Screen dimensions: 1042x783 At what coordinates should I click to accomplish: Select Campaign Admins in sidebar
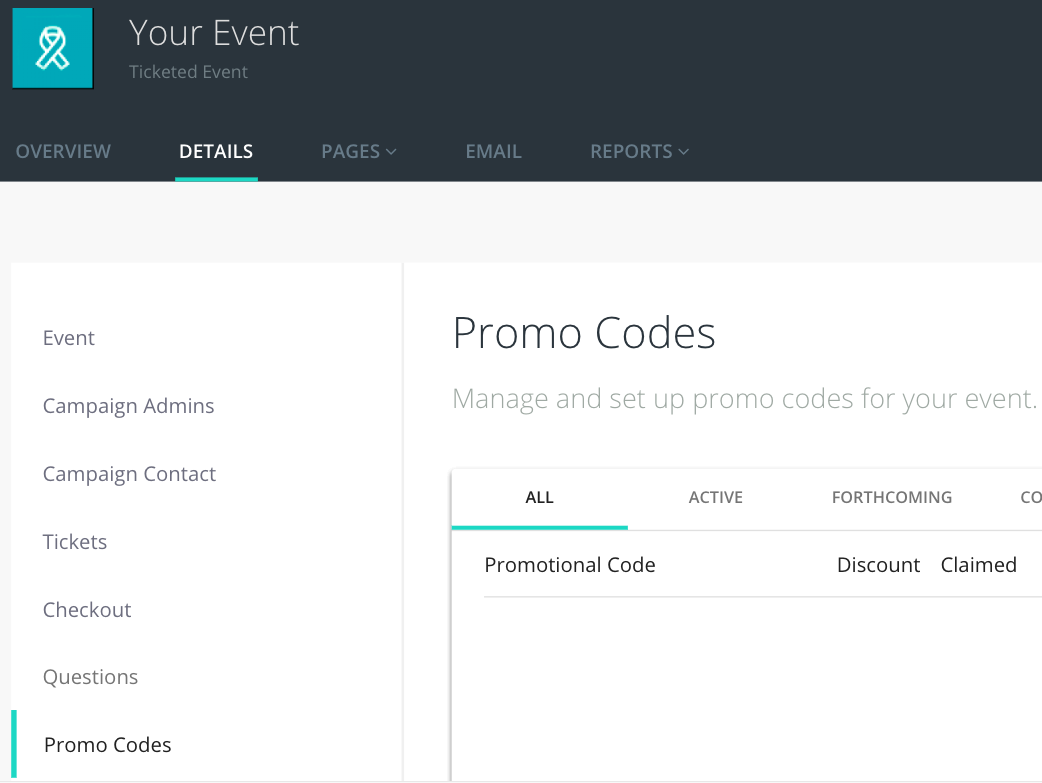(x=128, y=406)
